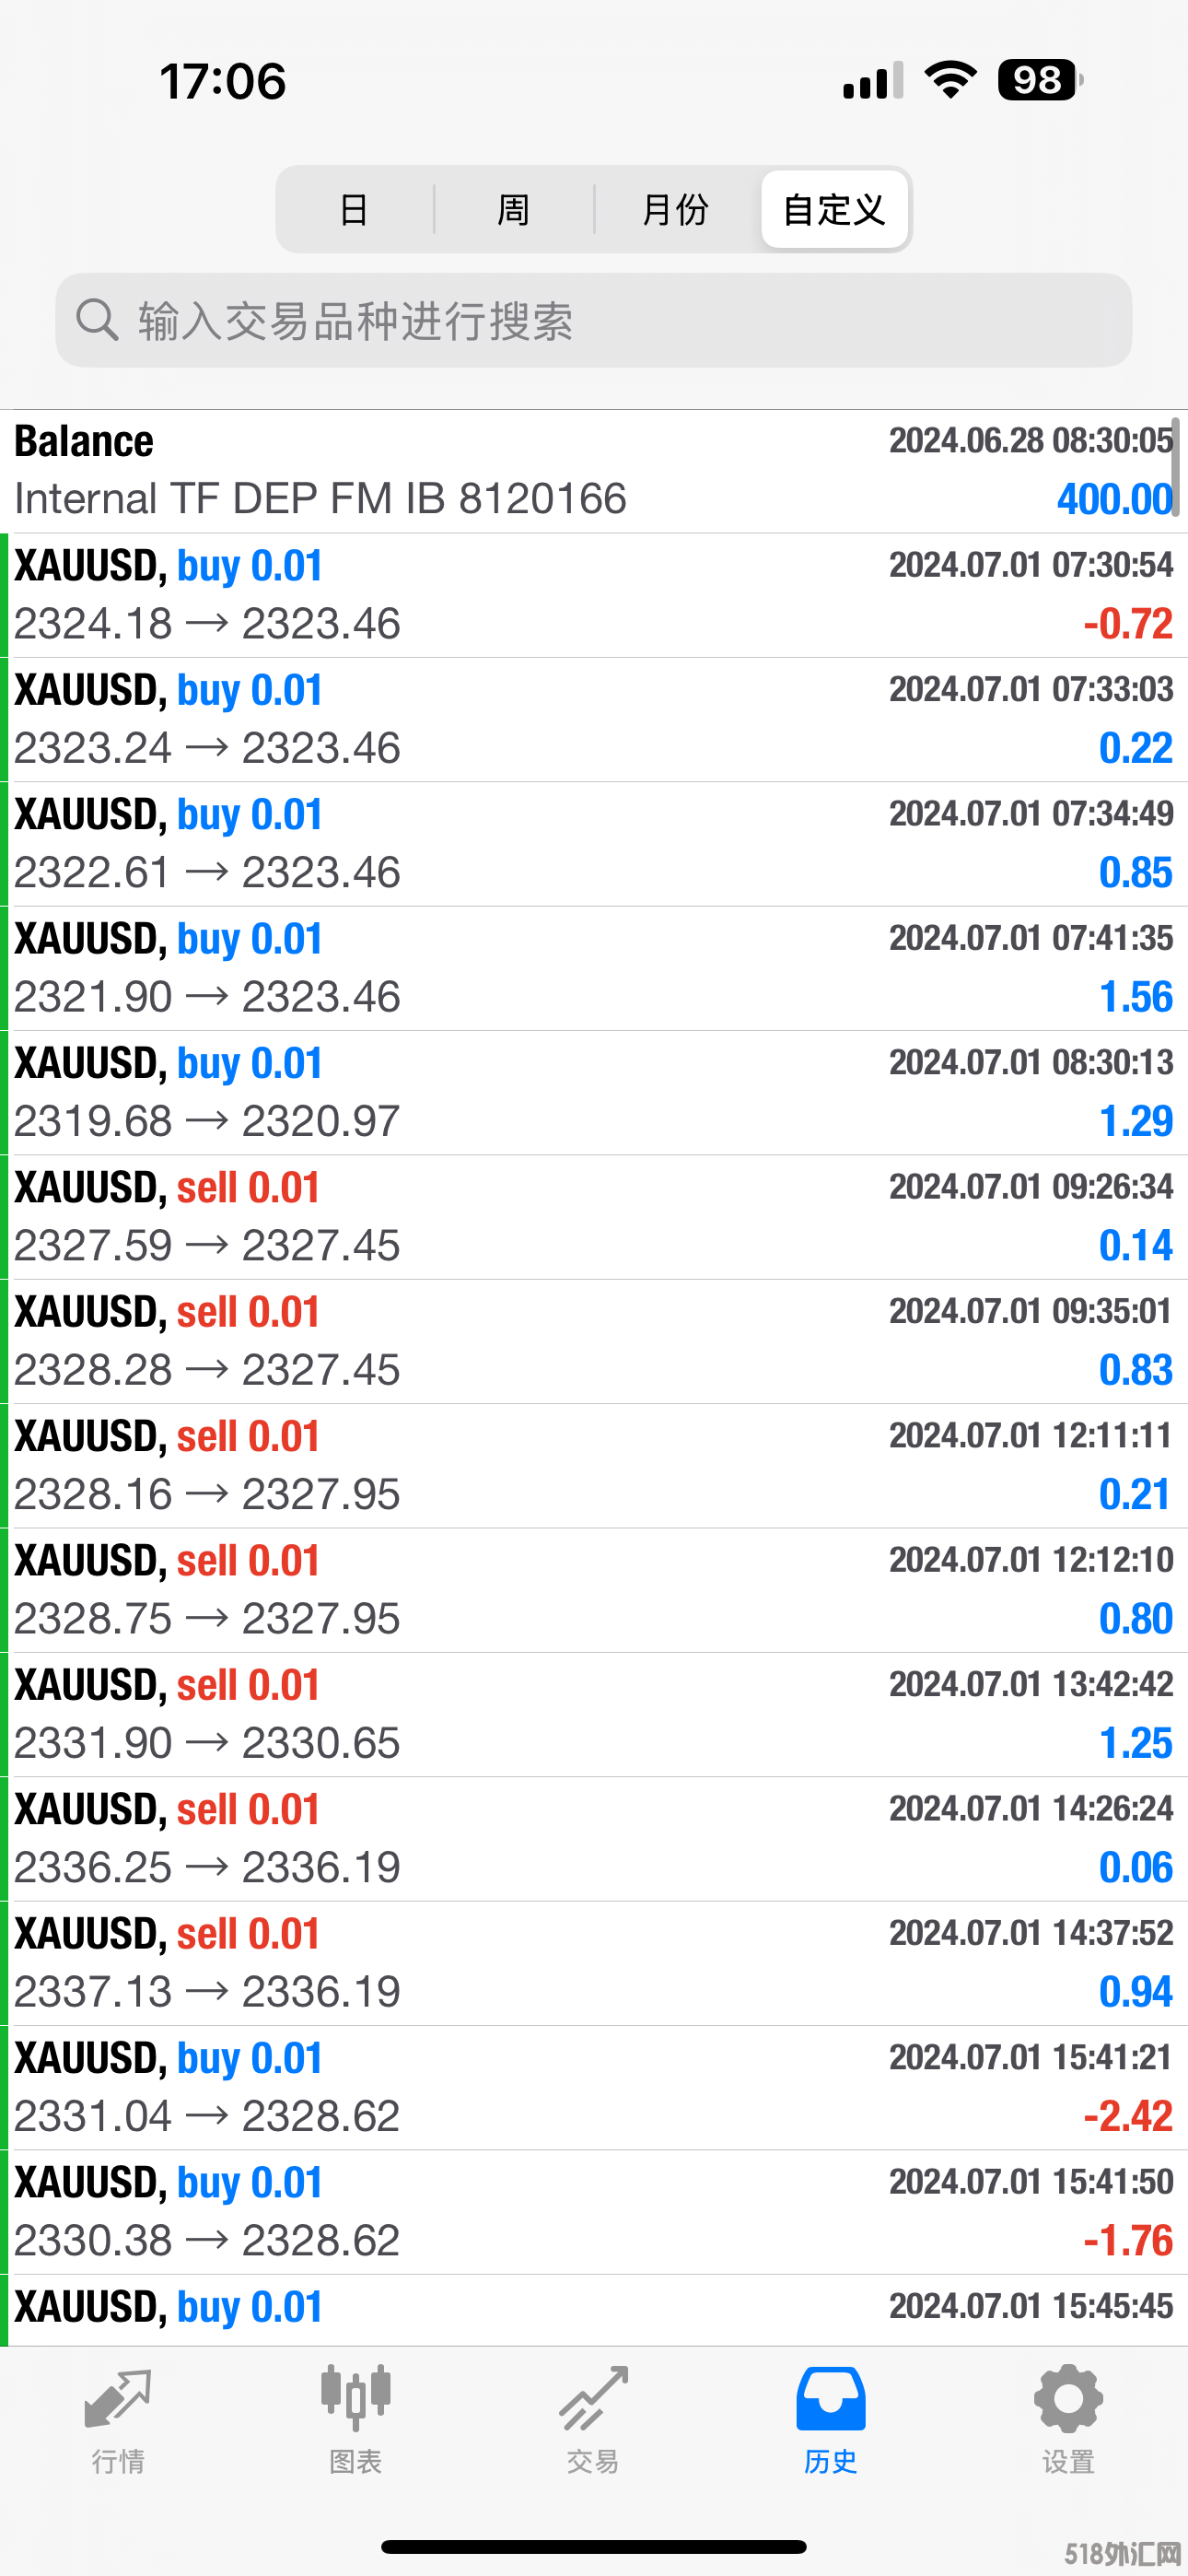Select the 日 day period segment

tap(354, 210)
